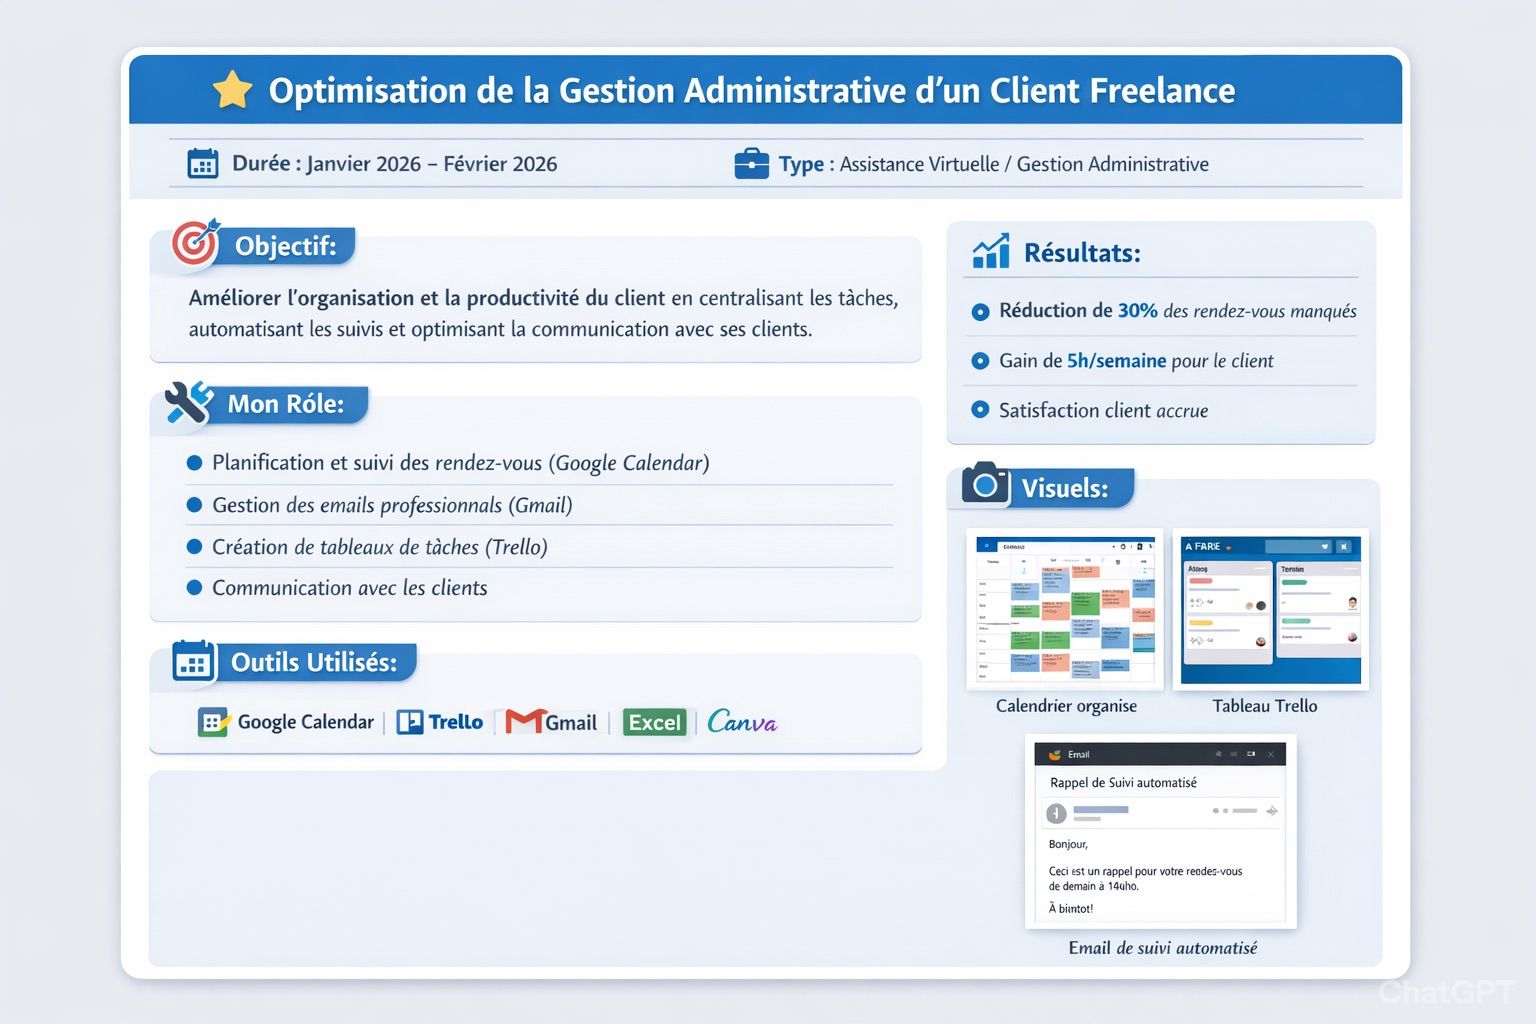
Task: Click the line Création de tableaux de tâches
Action: (380, 547)
